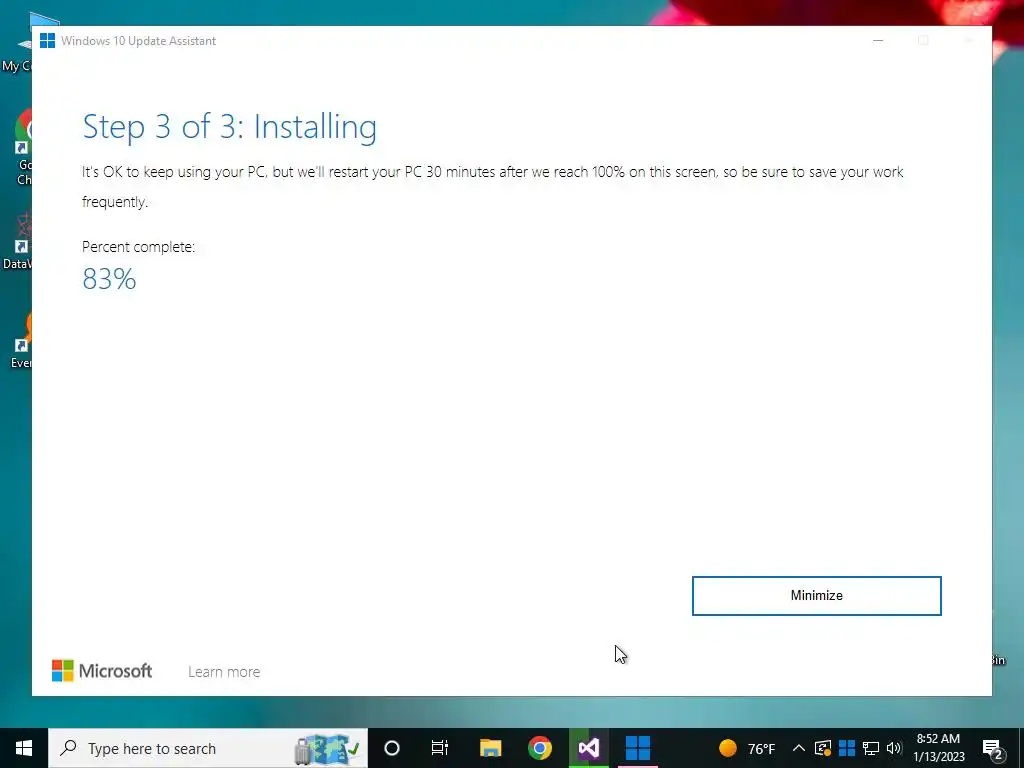Launch File Explorer from the taskbar
This screenshot has width=1024, height=768.
[x=490, y=748]
